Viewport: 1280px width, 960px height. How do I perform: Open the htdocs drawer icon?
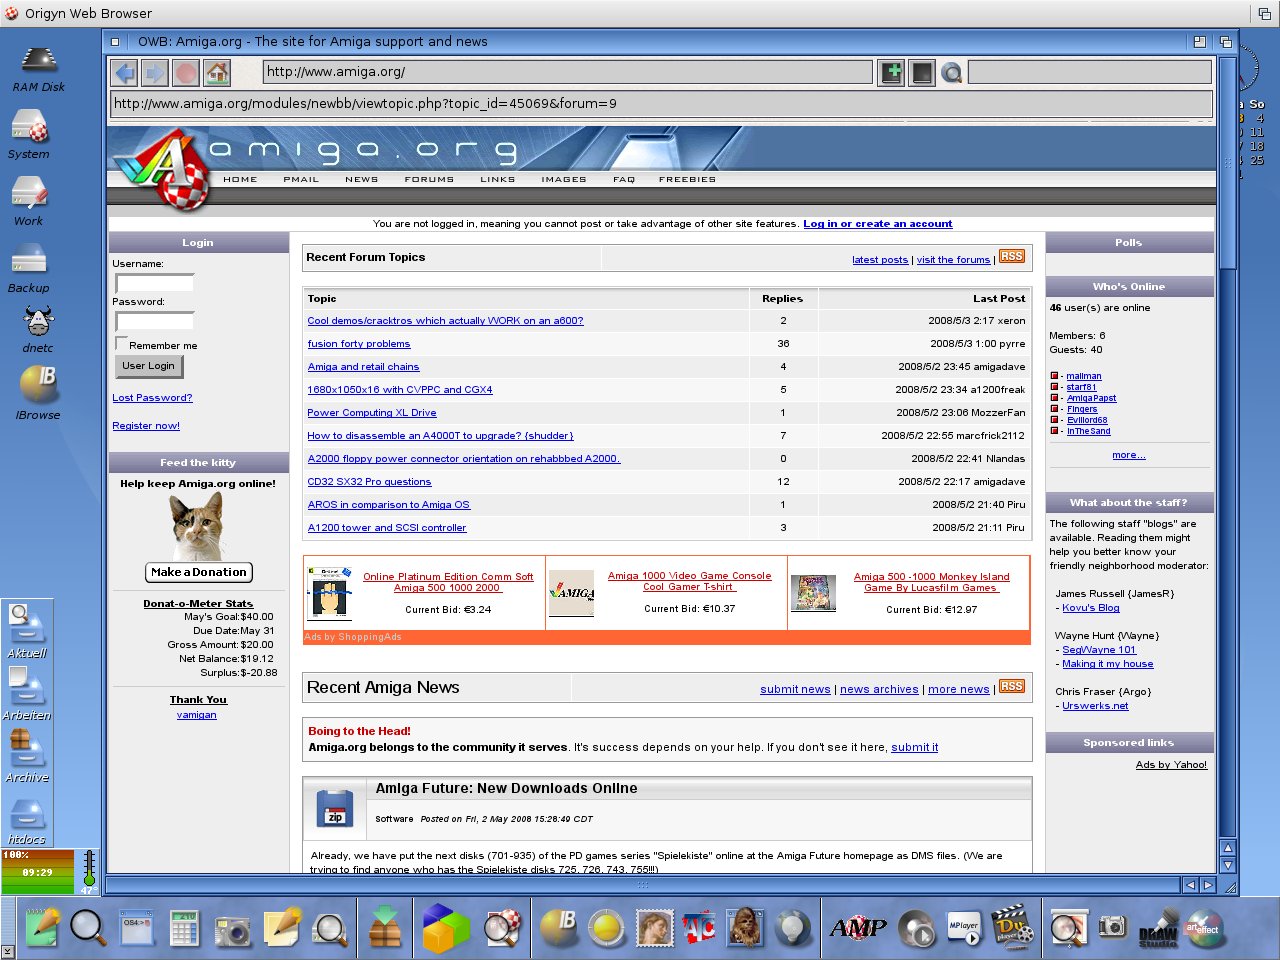[x=26, y=820]
